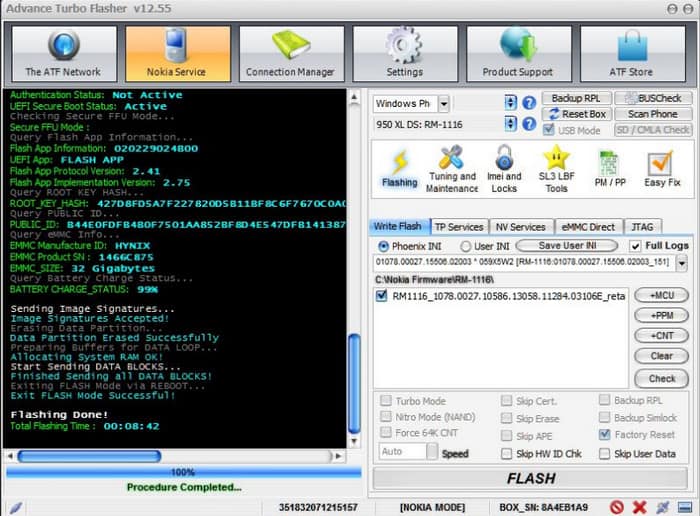The height and width of the screenshot is (516, 700).
Task: Open the ATF Store
Action: coord(632,54)
